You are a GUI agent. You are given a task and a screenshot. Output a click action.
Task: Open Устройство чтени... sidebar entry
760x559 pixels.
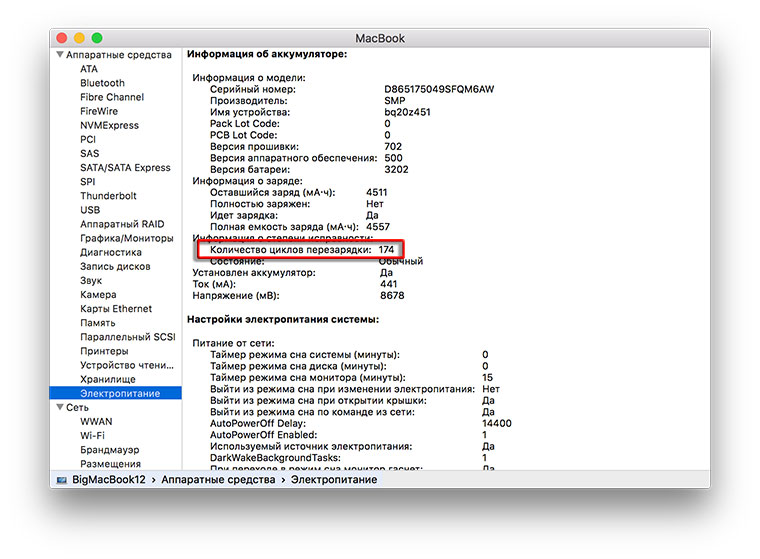pos(127,365)
